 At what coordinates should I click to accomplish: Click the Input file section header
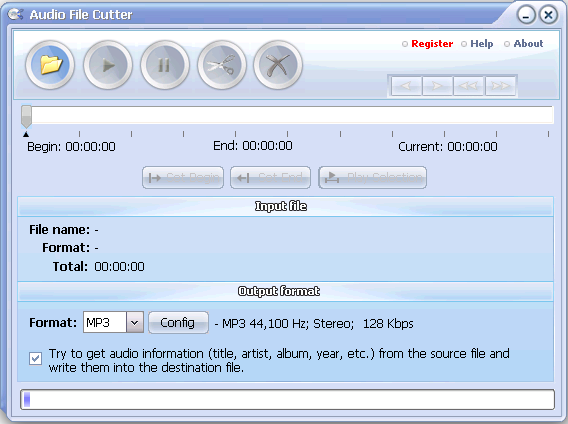[x=285, y=207]
